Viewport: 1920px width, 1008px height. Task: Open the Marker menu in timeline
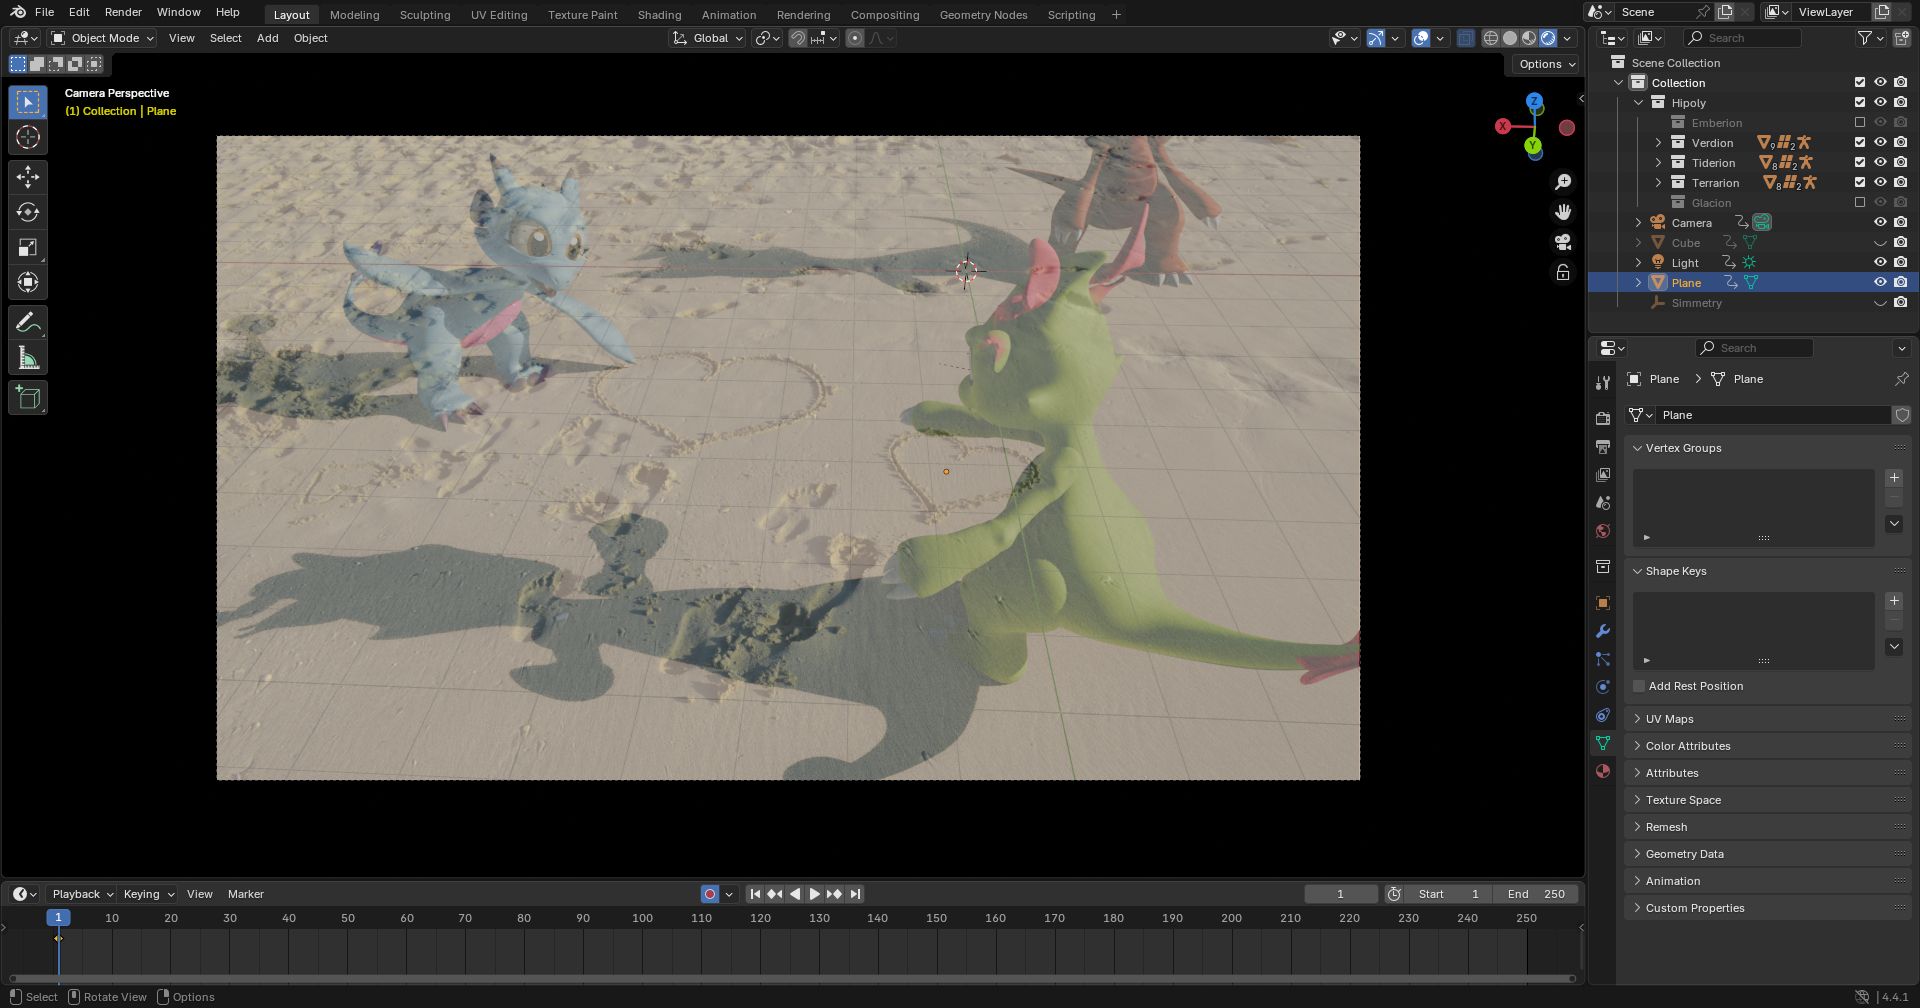pos(246,894)
